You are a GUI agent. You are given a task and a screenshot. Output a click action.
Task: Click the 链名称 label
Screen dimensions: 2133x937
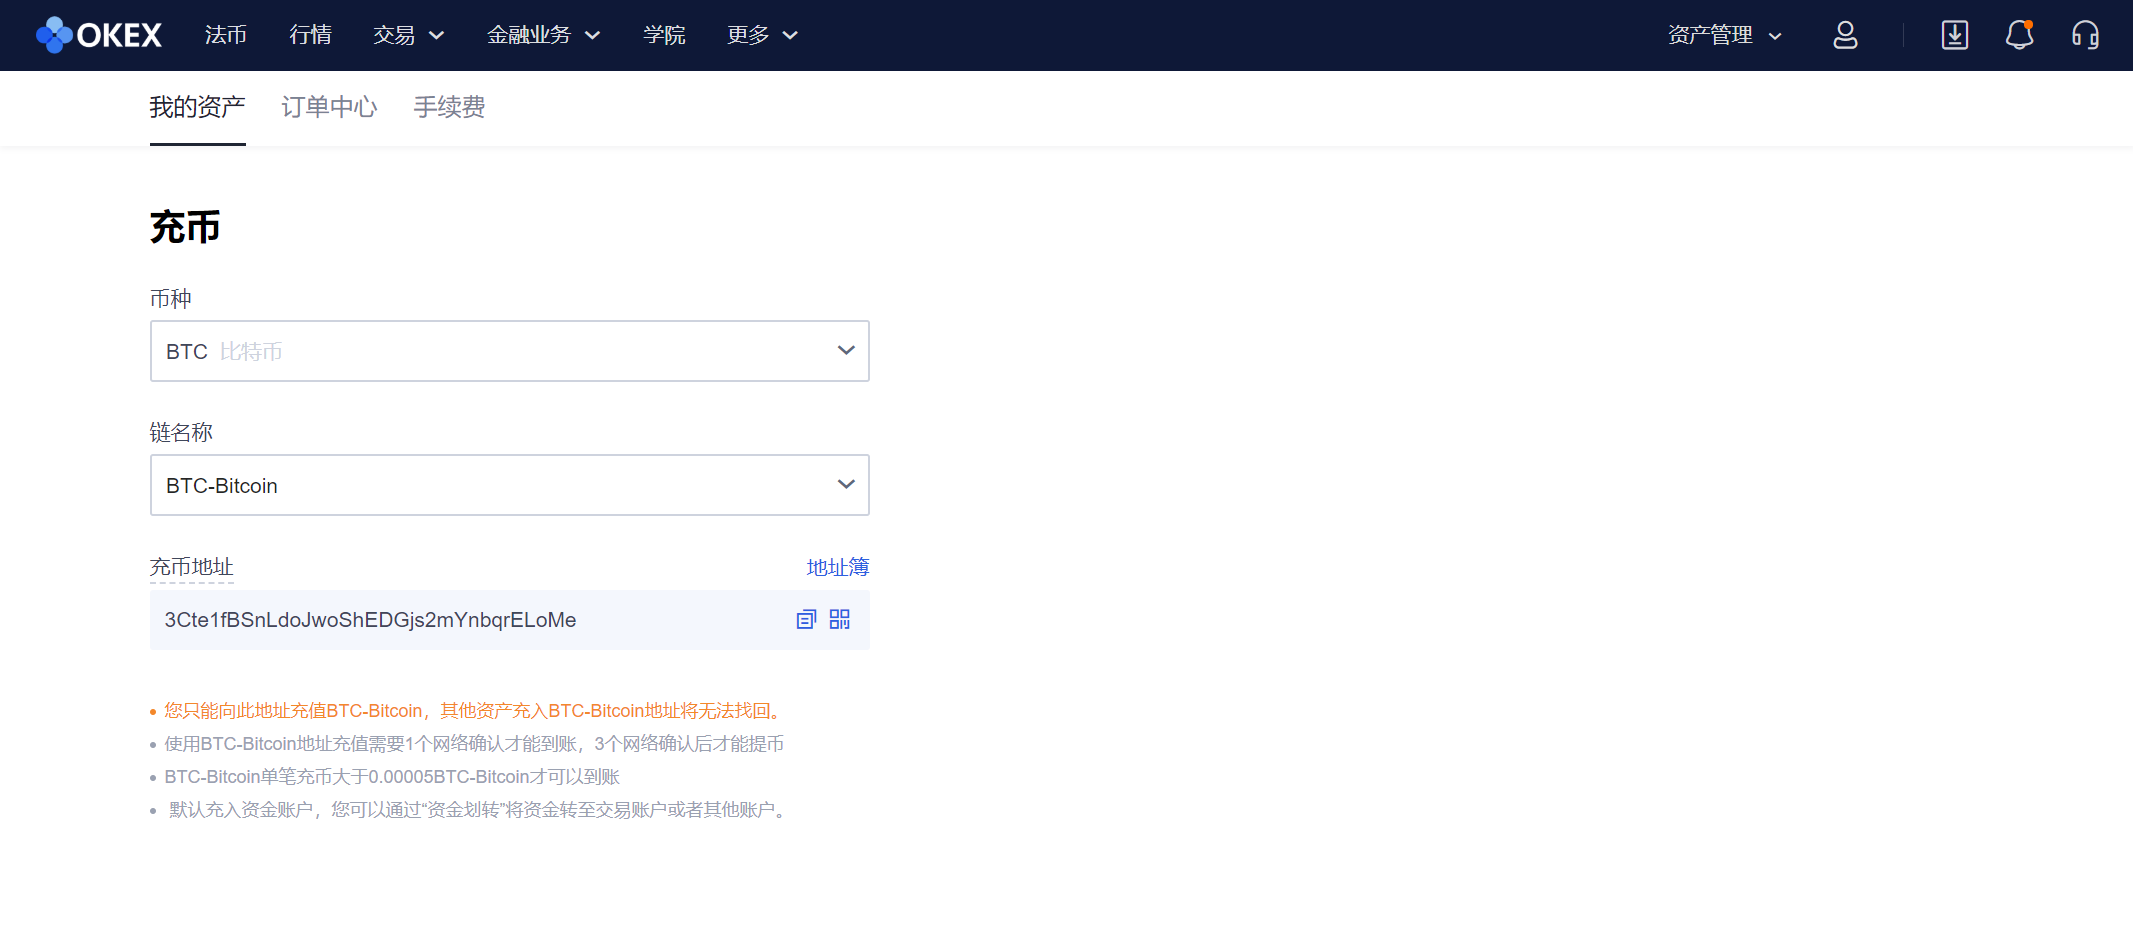181,432
